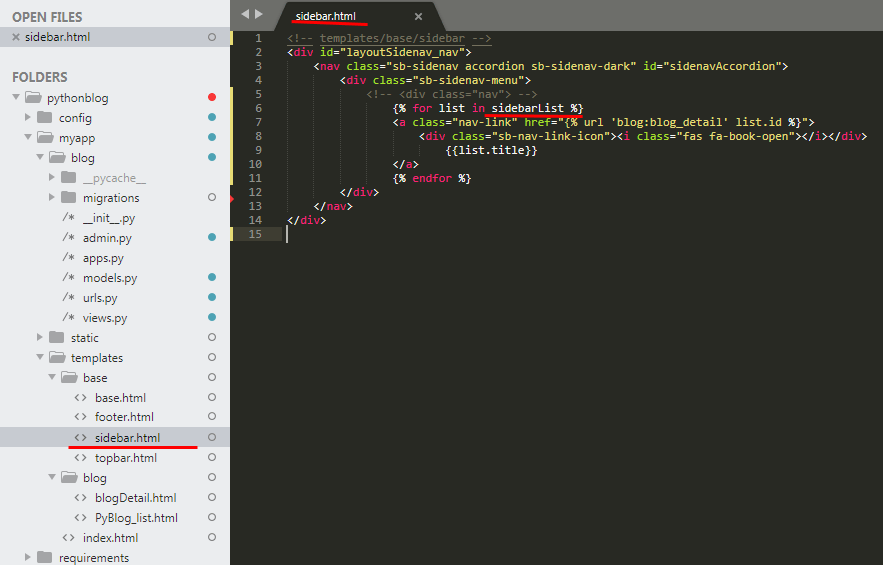Image resolution: width=883 pixels, height=565 pixels.
Task: Click the code file icon beside blogDetail.html
Action: (81, 497)
